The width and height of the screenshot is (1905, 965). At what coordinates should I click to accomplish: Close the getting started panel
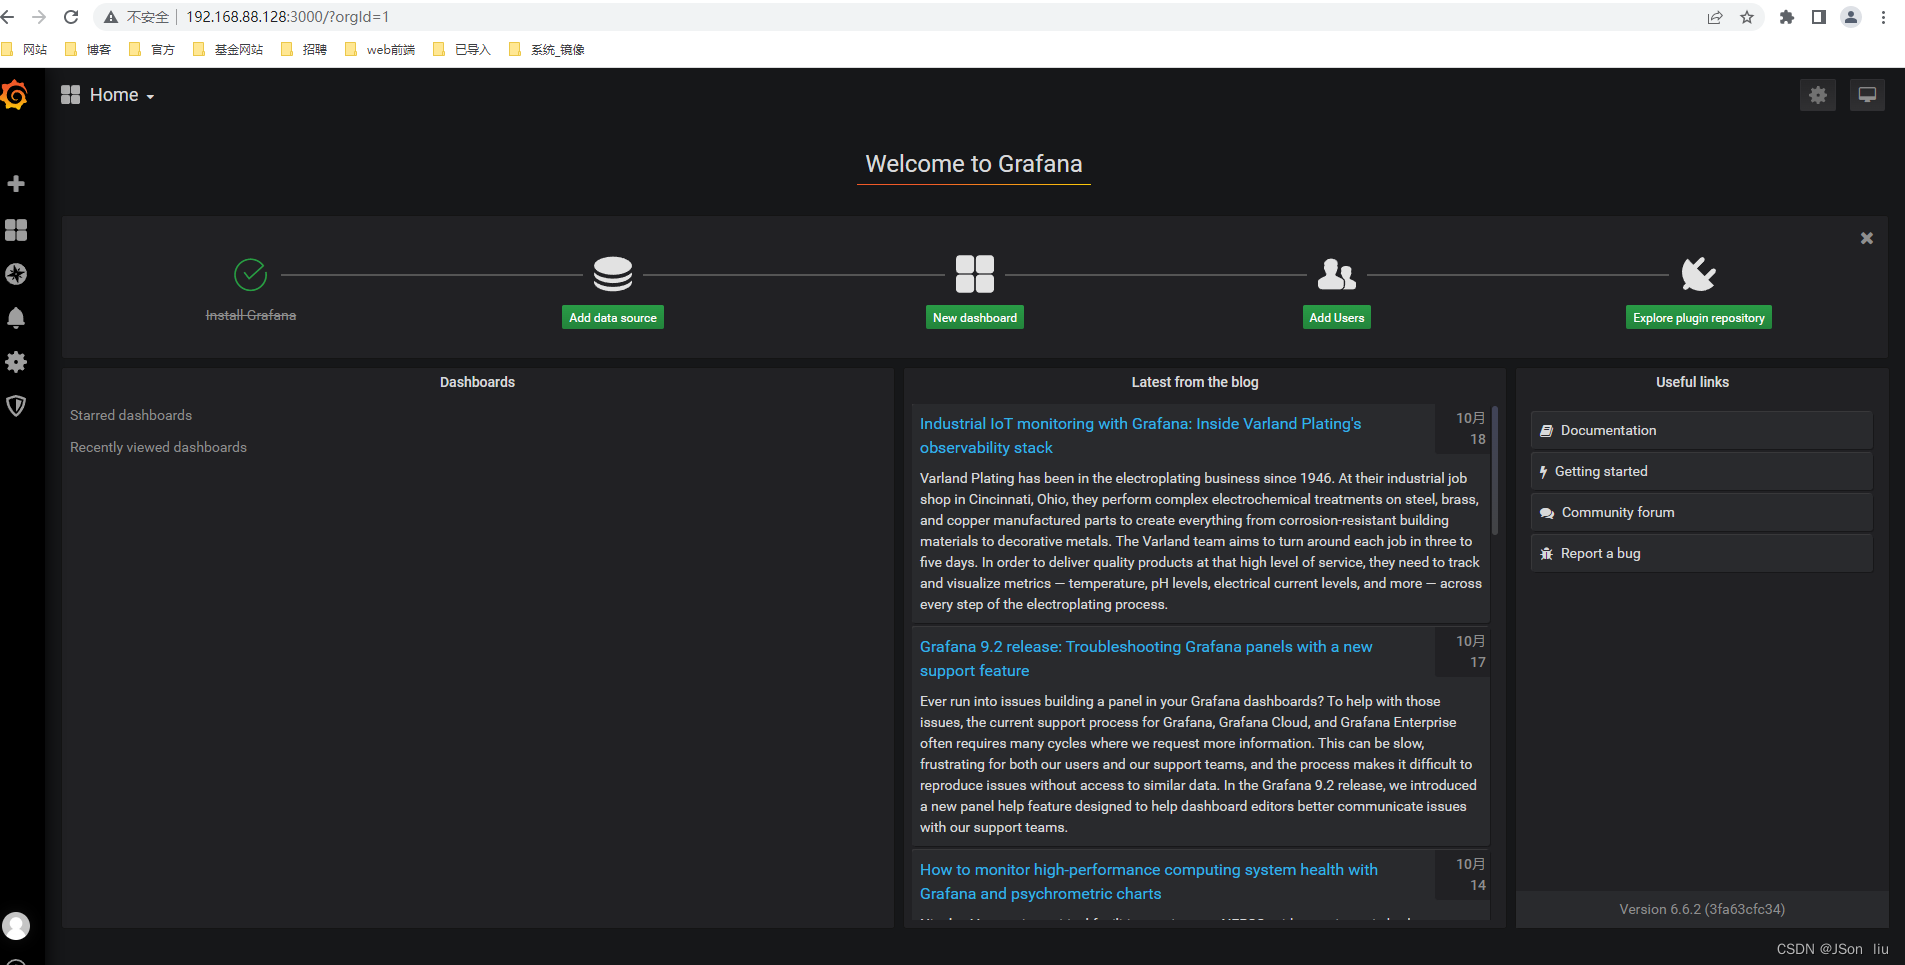coord(1866,238)
